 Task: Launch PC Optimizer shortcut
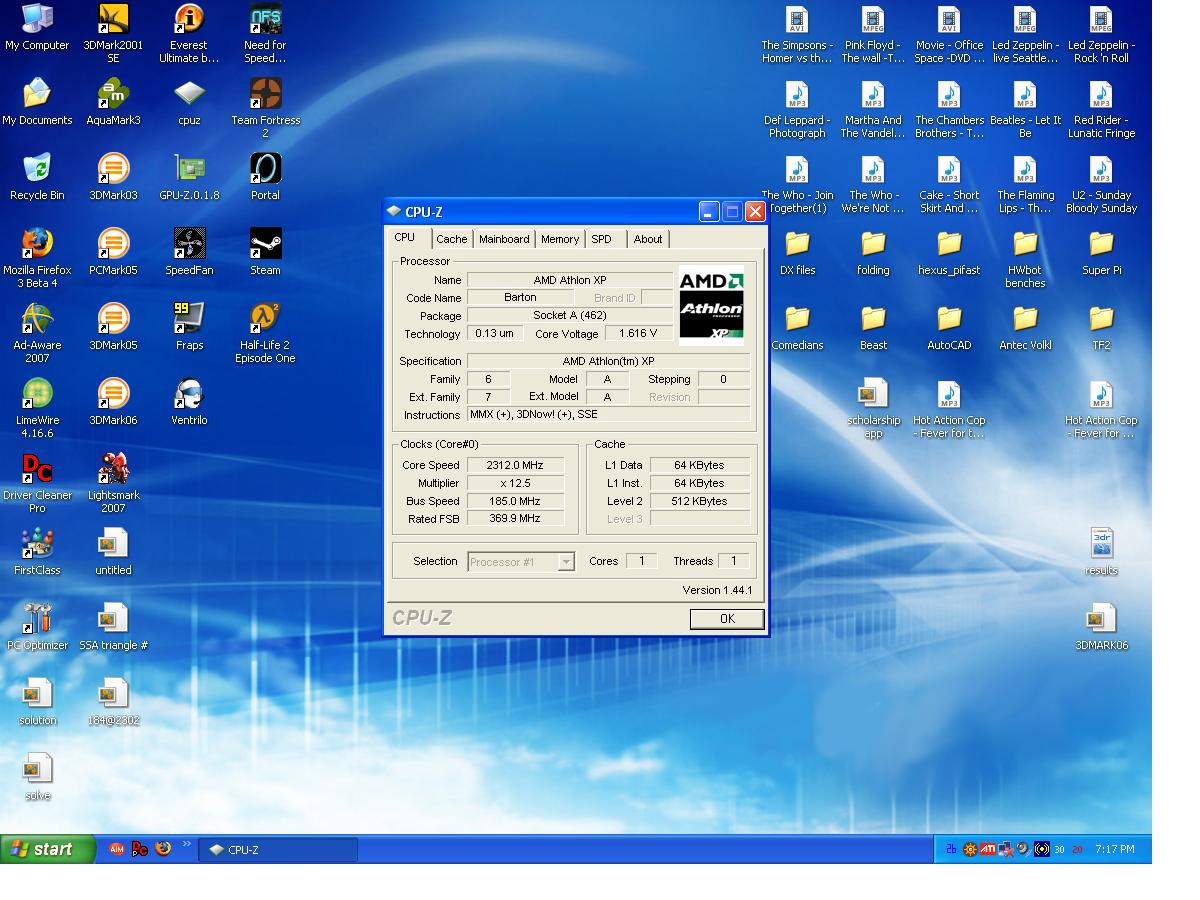[37, 627]
